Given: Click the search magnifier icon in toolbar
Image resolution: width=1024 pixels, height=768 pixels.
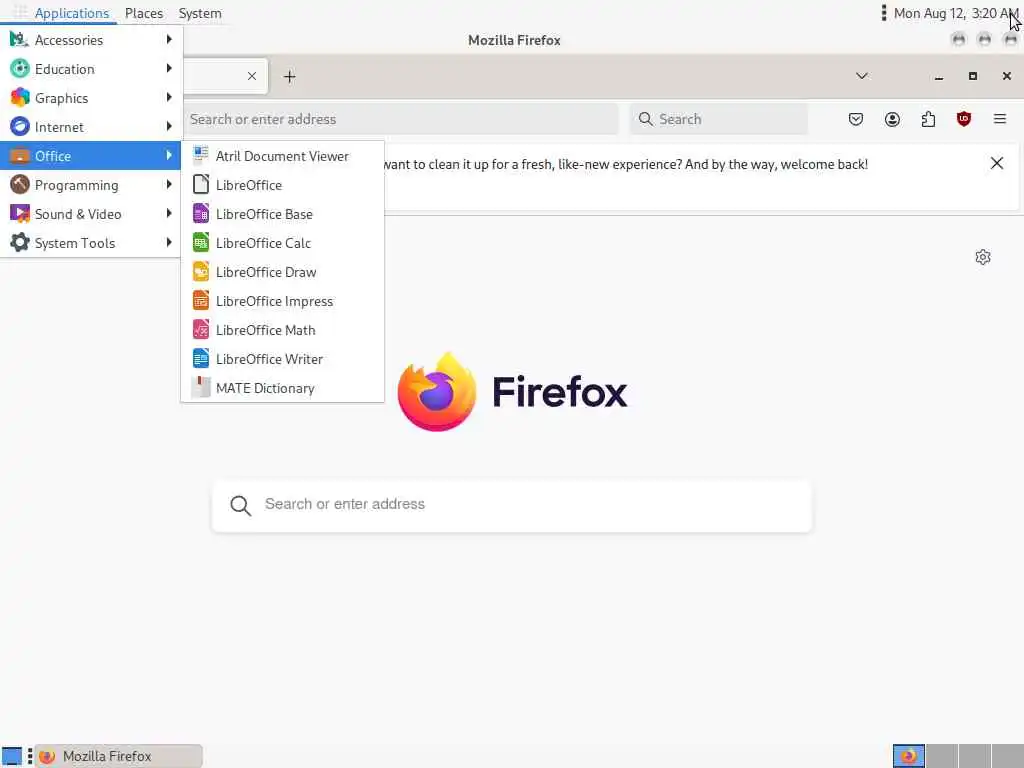Looking at the screenshot, I should tap(645, 119).
